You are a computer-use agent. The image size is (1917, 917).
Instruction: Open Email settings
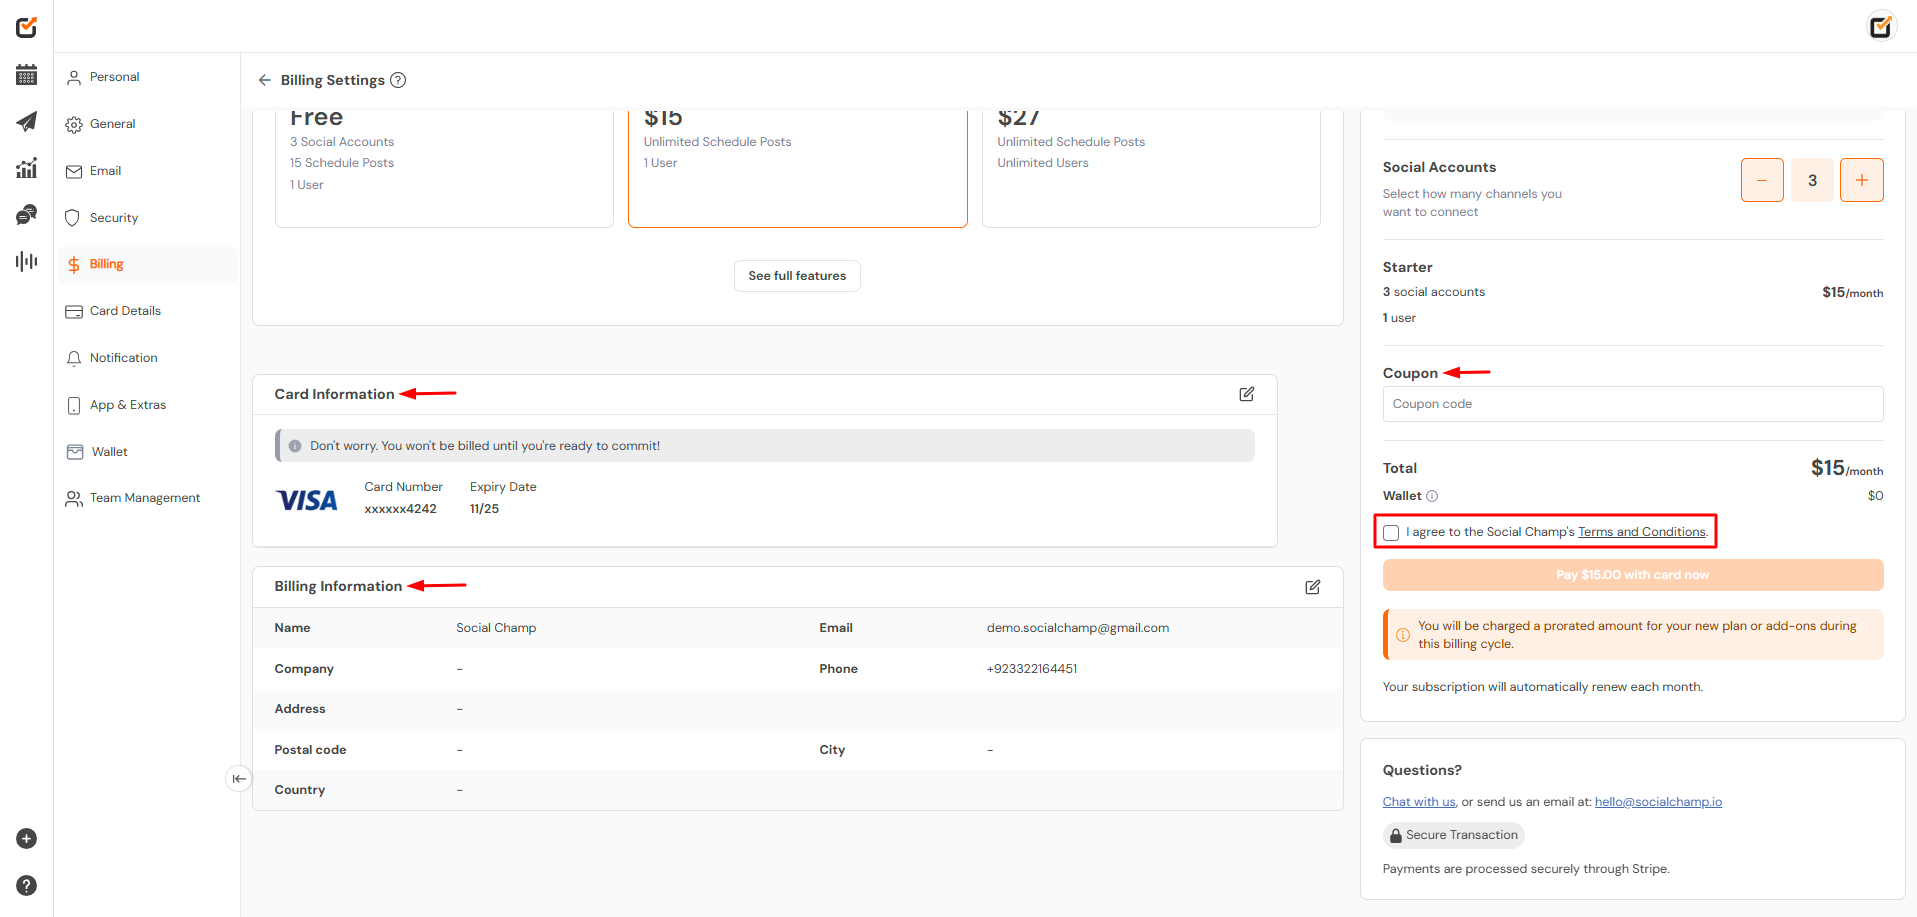click(148, 171)
